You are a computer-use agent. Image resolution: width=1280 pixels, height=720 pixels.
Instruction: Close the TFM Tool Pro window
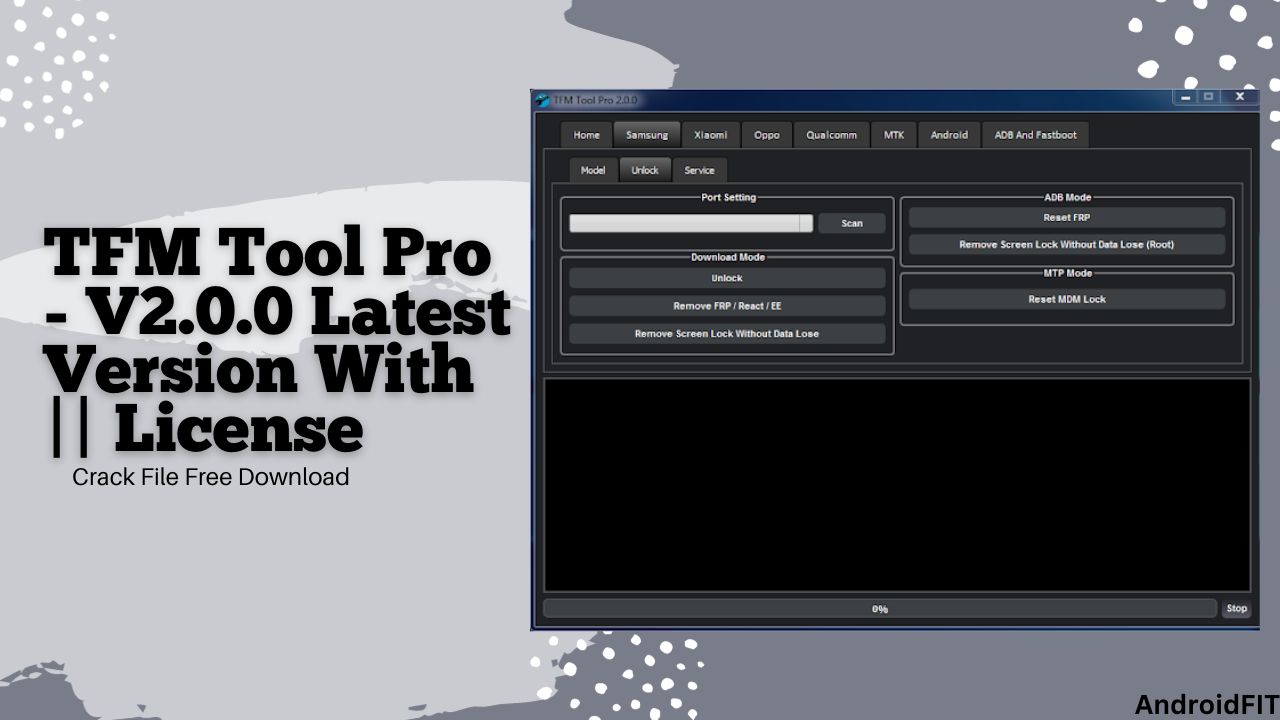(1240, 97)
